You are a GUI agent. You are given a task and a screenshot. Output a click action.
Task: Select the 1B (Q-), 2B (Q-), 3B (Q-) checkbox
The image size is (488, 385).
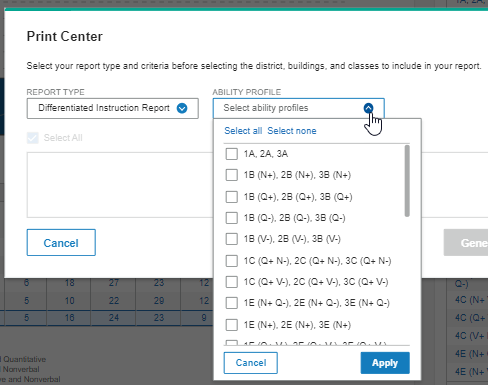(232, 218)
